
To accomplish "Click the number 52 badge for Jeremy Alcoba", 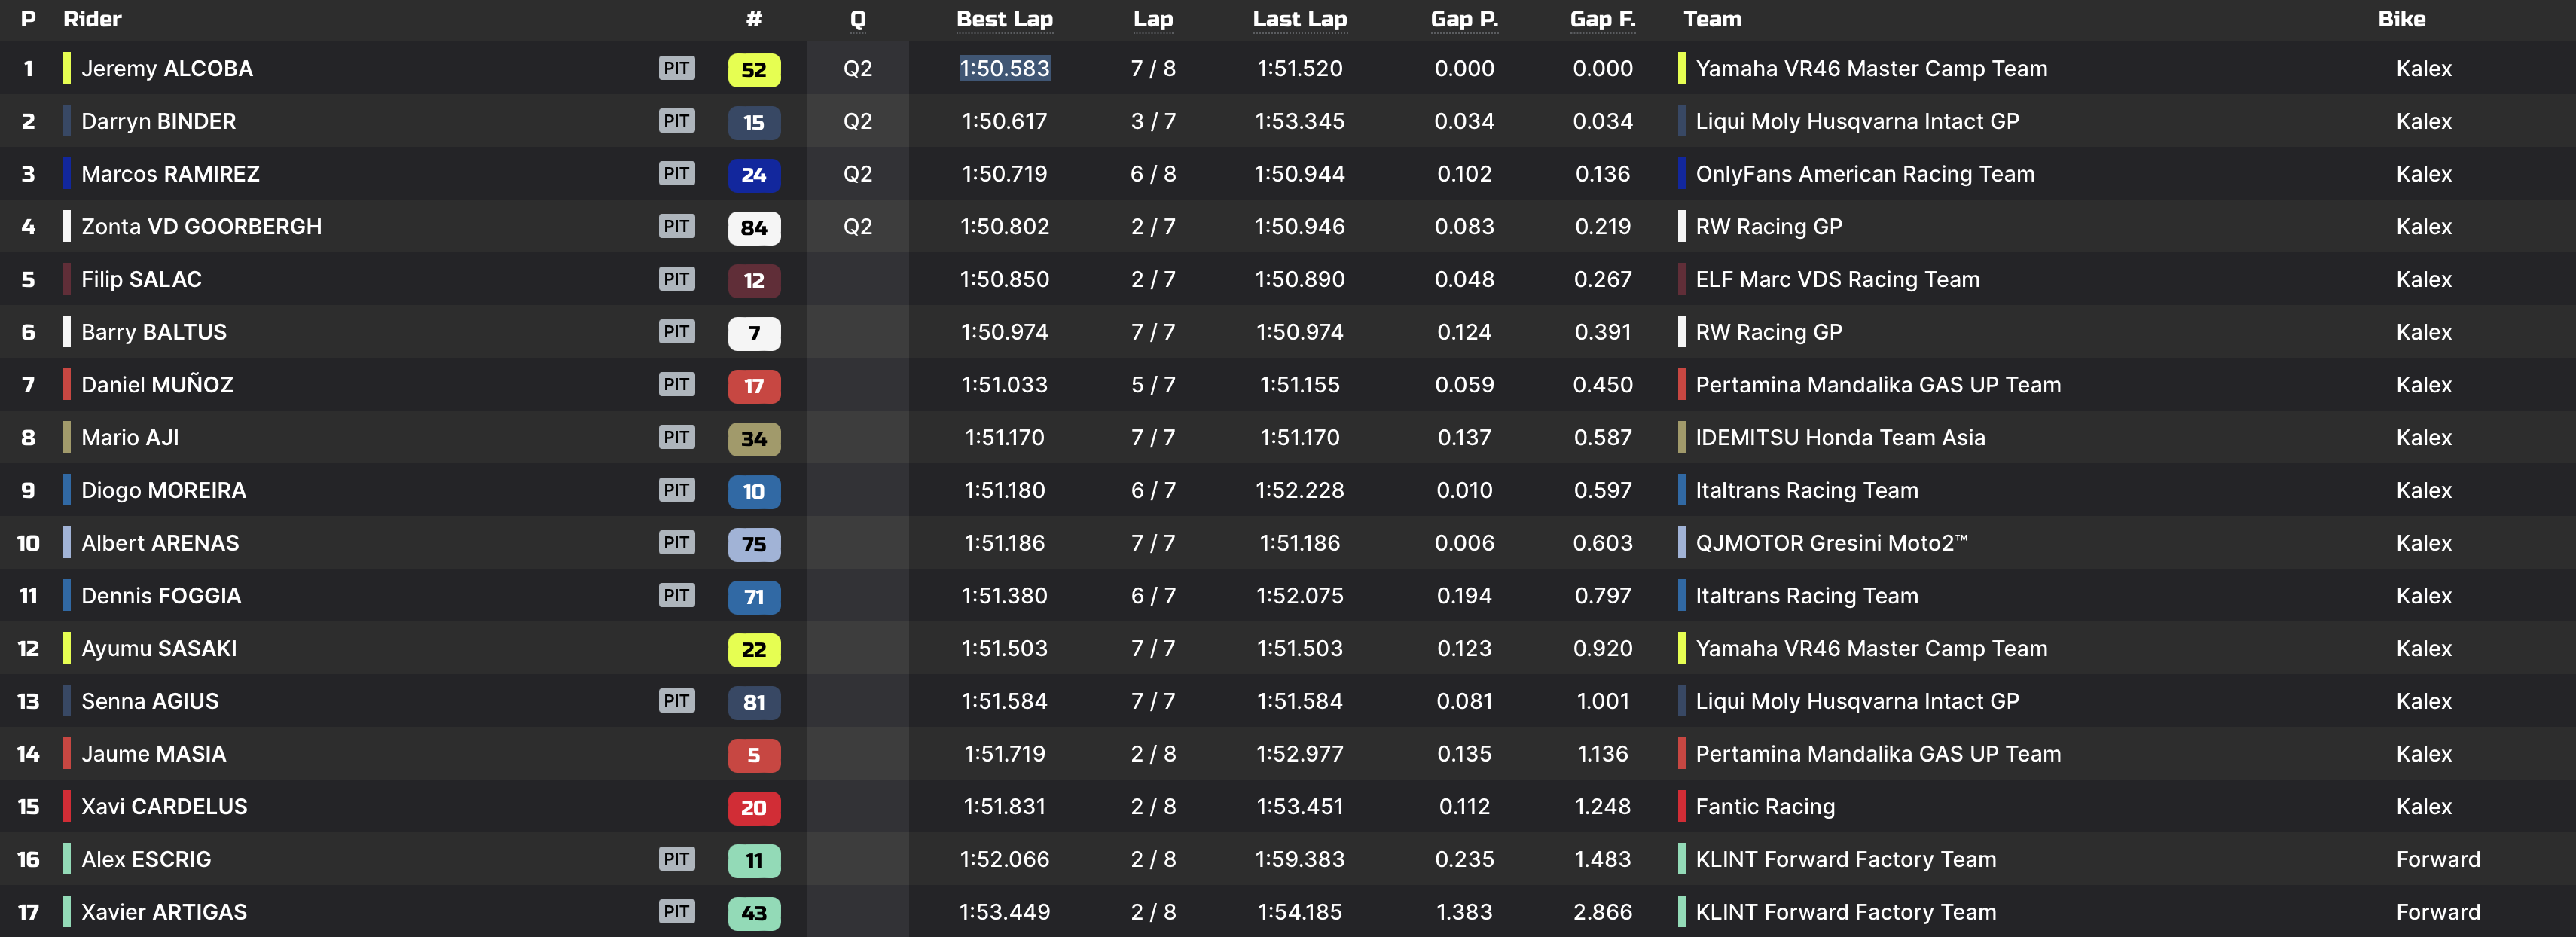I will pyautogui.click(x=754, y=69).
